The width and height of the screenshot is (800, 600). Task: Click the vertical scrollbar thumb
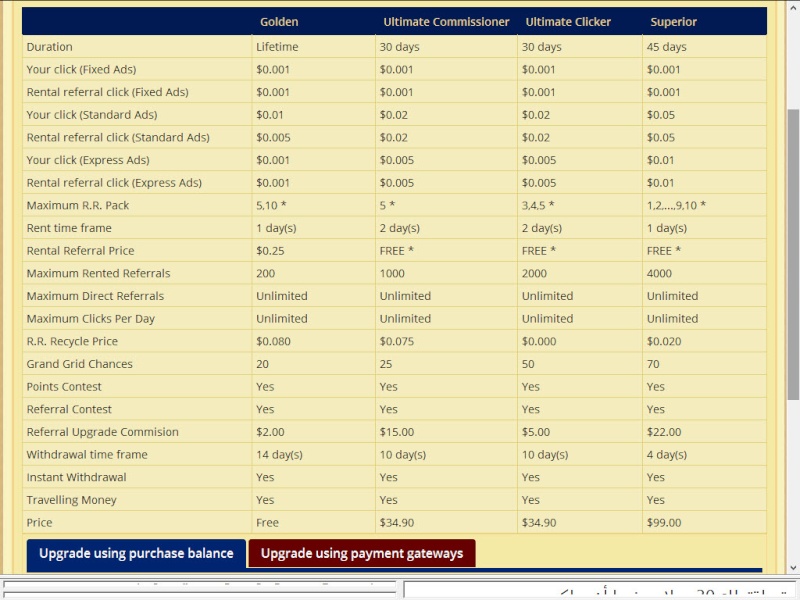793,254
